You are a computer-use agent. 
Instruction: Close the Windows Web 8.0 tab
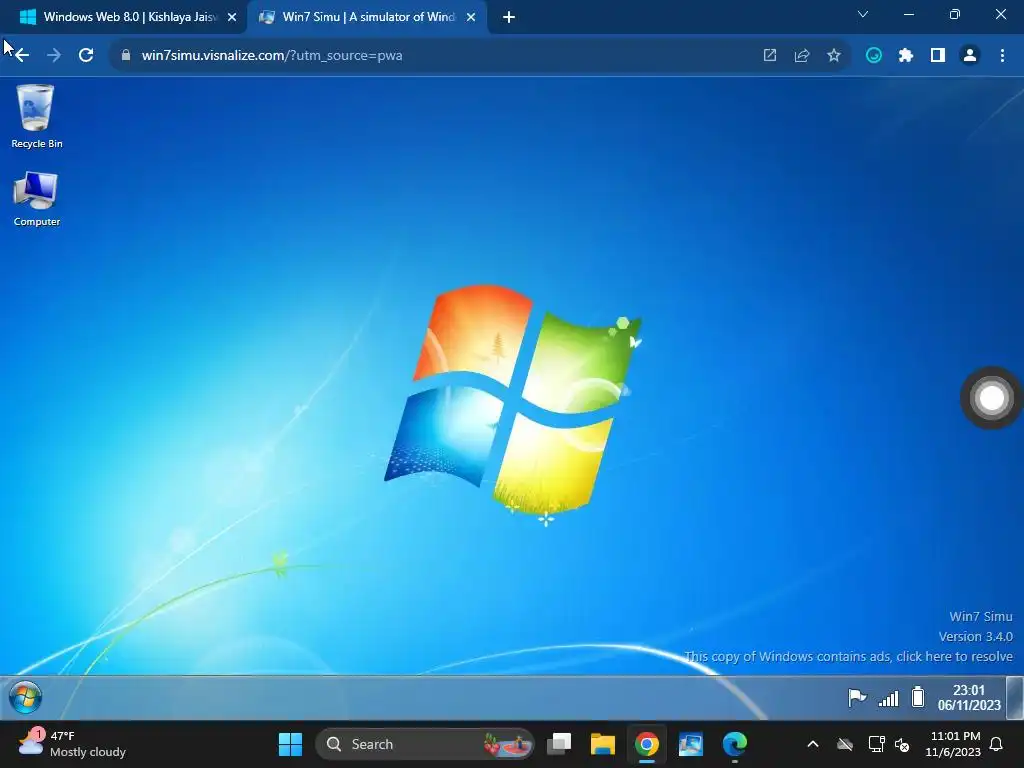coord(232,17)
